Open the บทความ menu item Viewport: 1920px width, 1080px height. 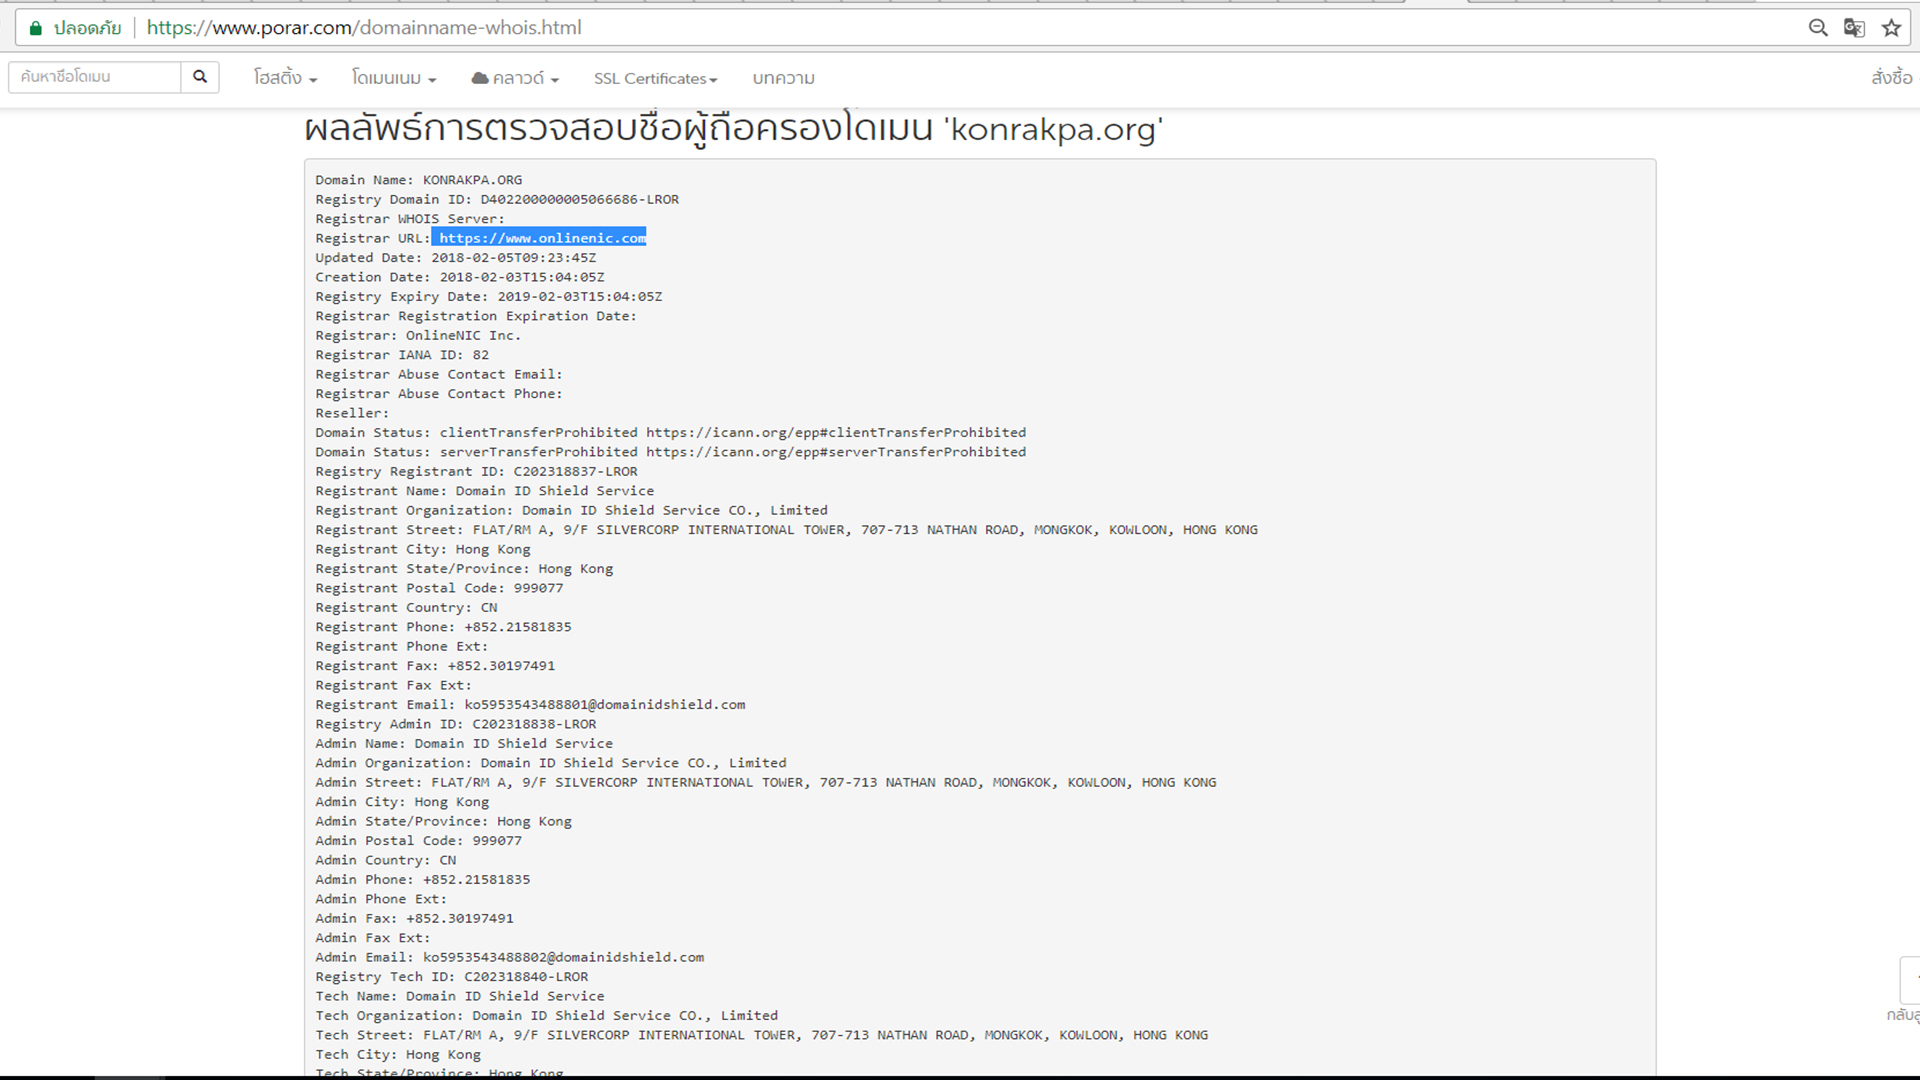tap(783, 78)
